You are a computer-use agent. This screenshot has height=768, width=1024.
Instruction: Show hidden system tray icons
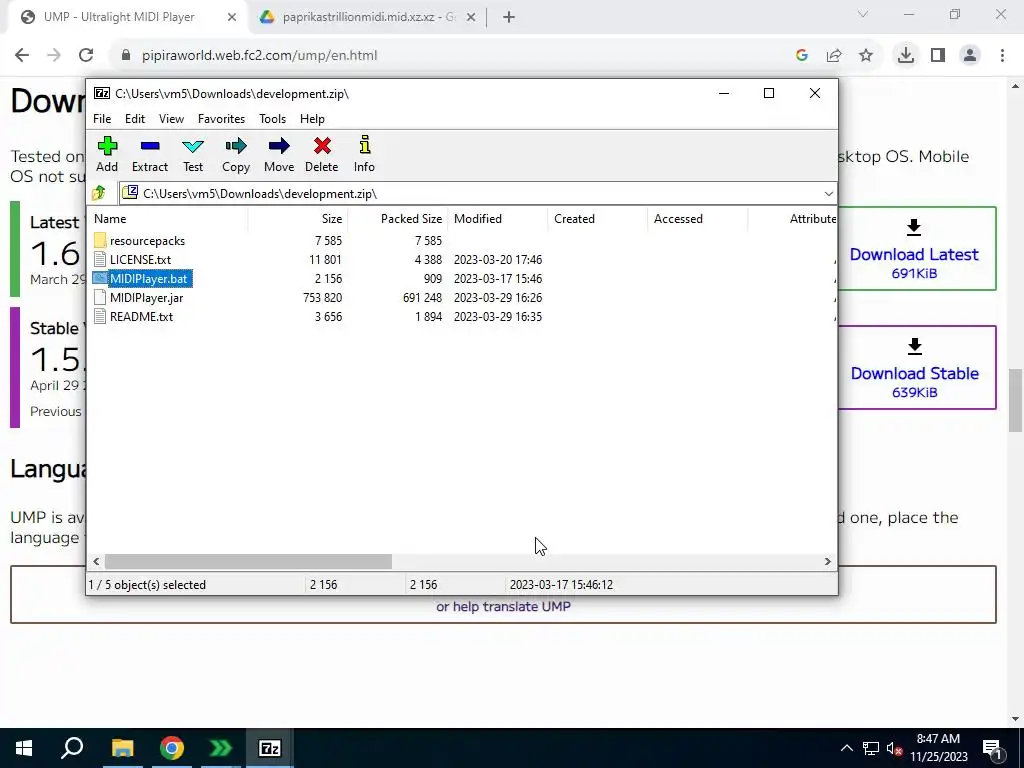(846, 748)
